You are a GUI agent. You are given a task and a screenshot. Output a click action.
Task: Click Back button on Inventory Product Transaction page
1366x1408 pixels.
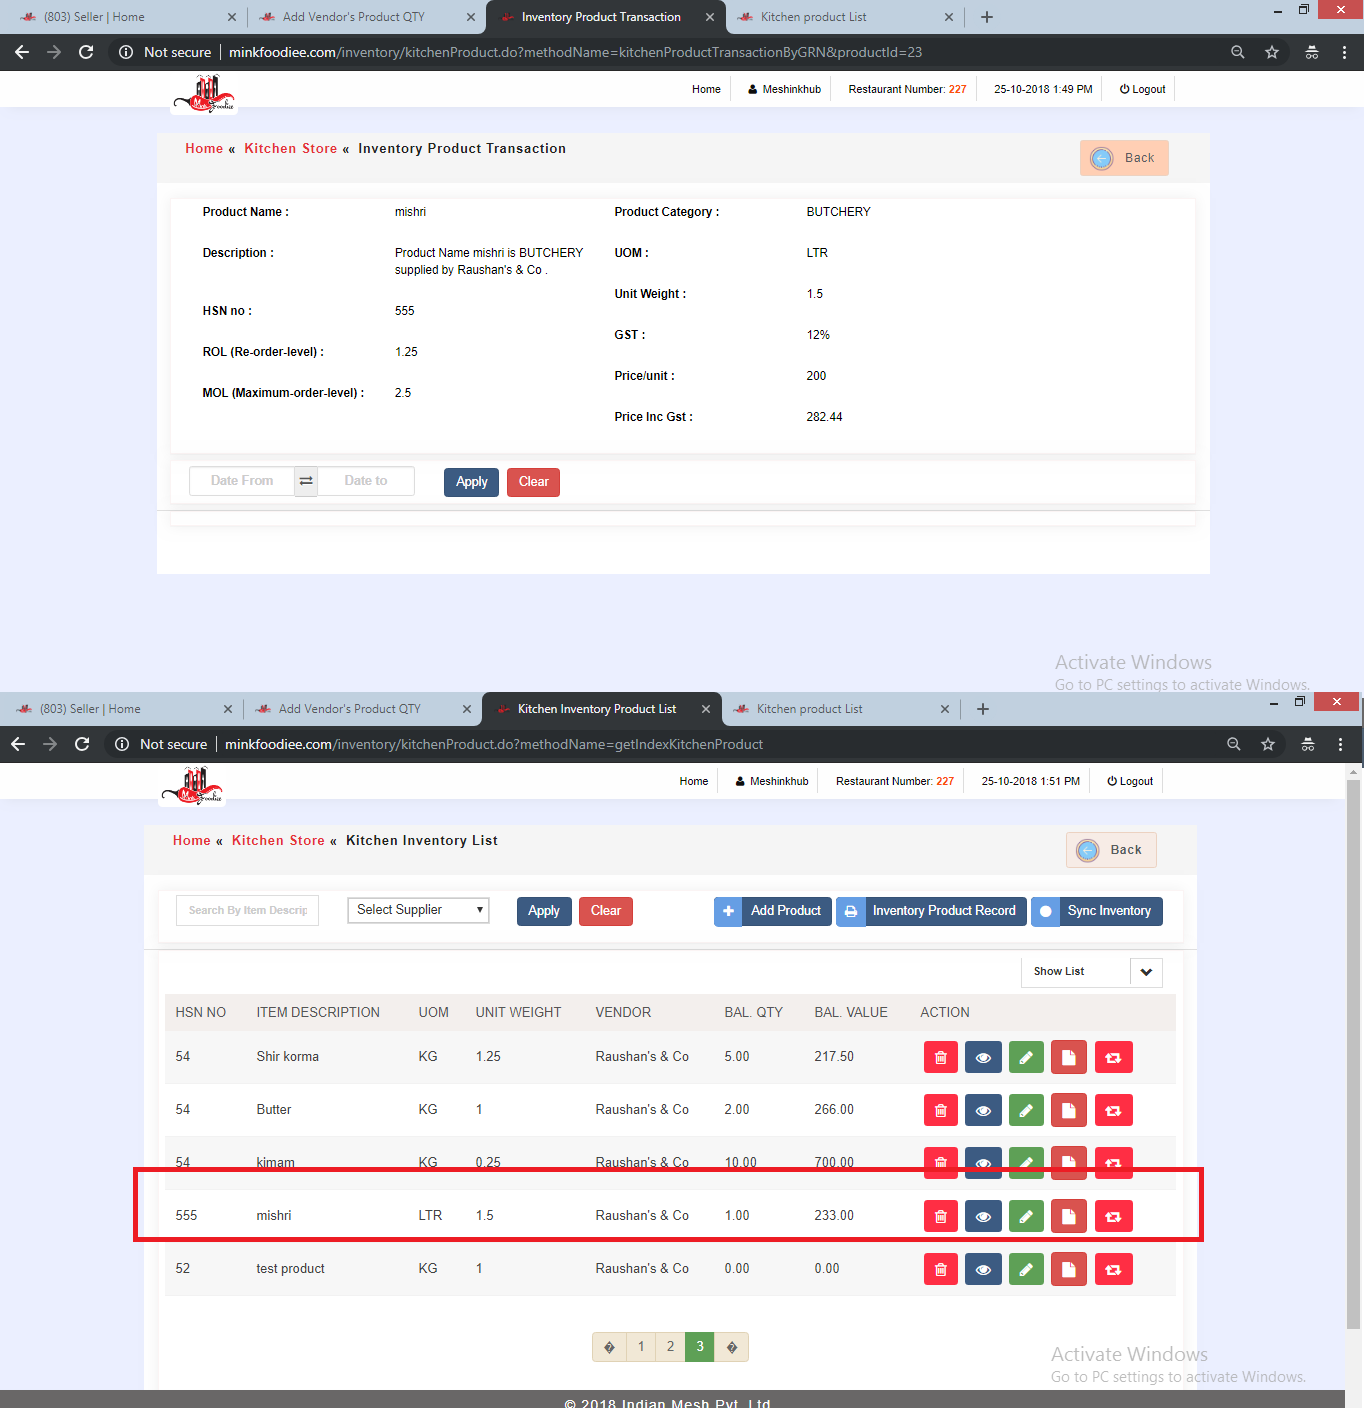tap(1124, 158)
